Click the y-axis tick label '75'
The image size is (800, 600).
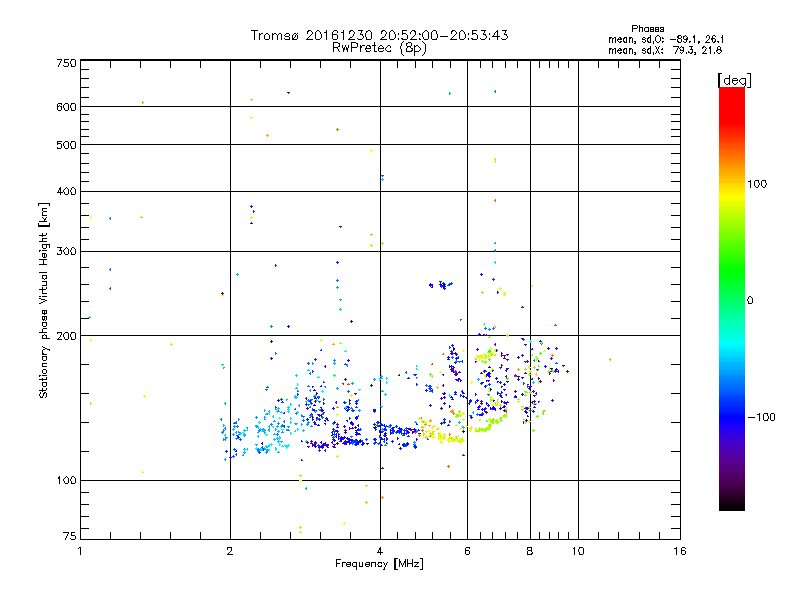70,536
